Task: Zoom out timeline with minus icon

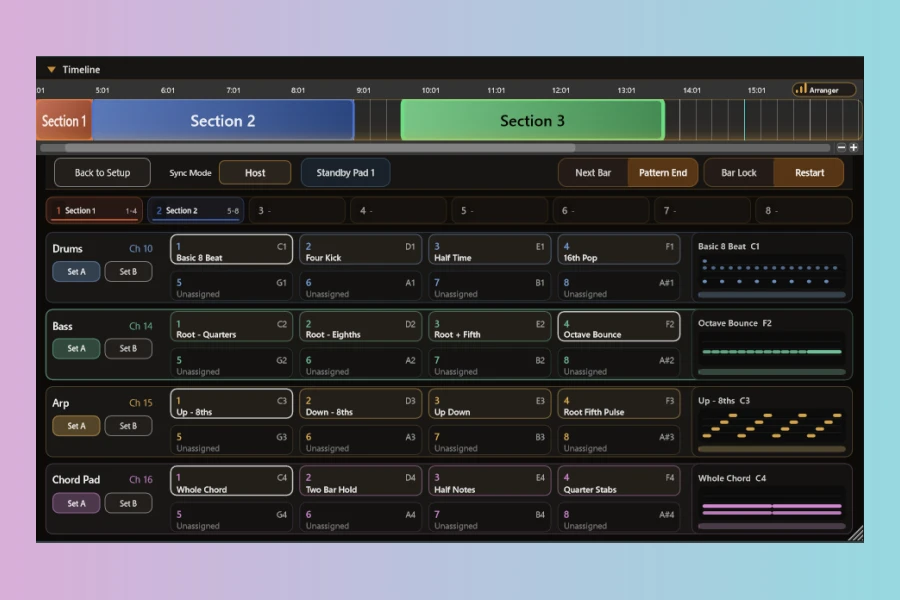Action: point(841,148)
